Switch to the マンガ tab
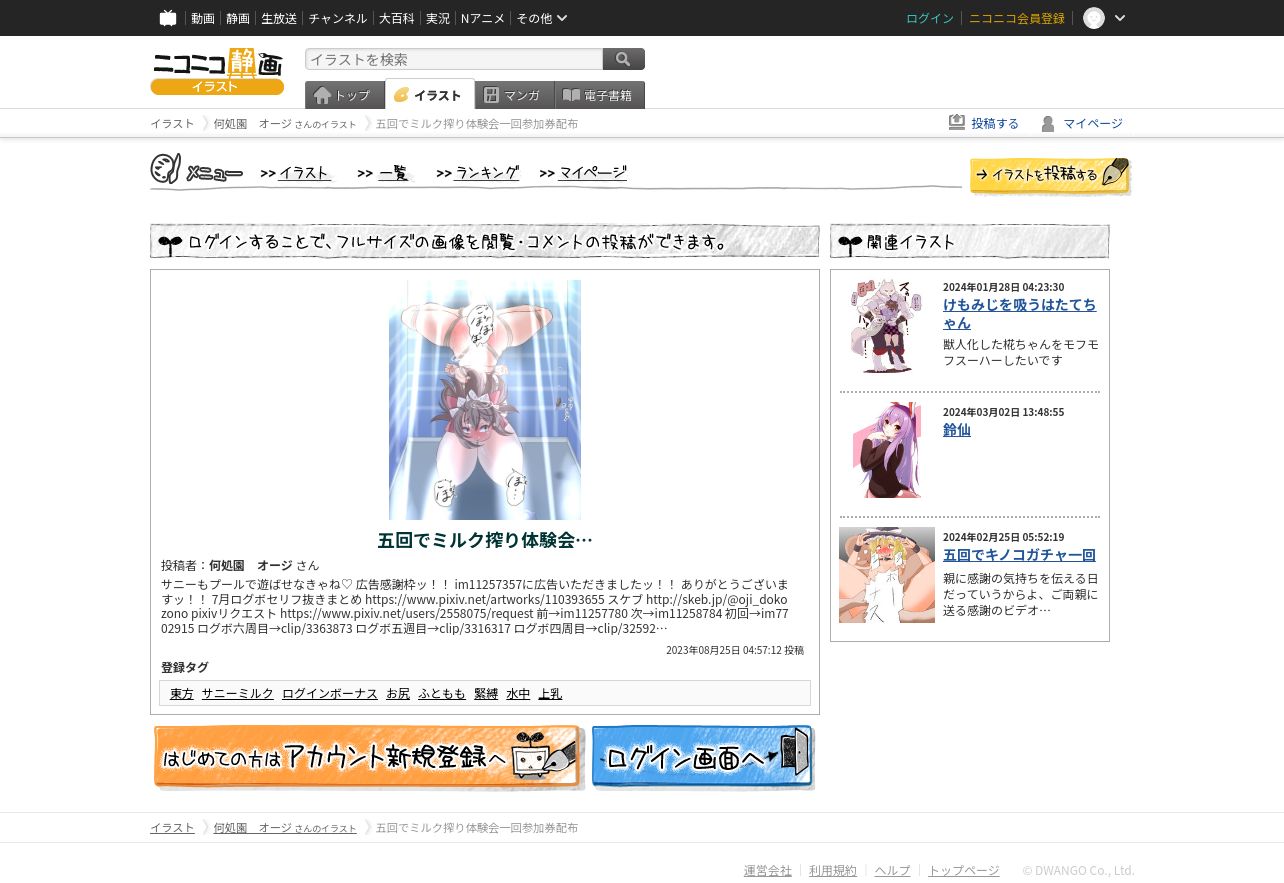The image size is (1284, 883). click(514, 95)
